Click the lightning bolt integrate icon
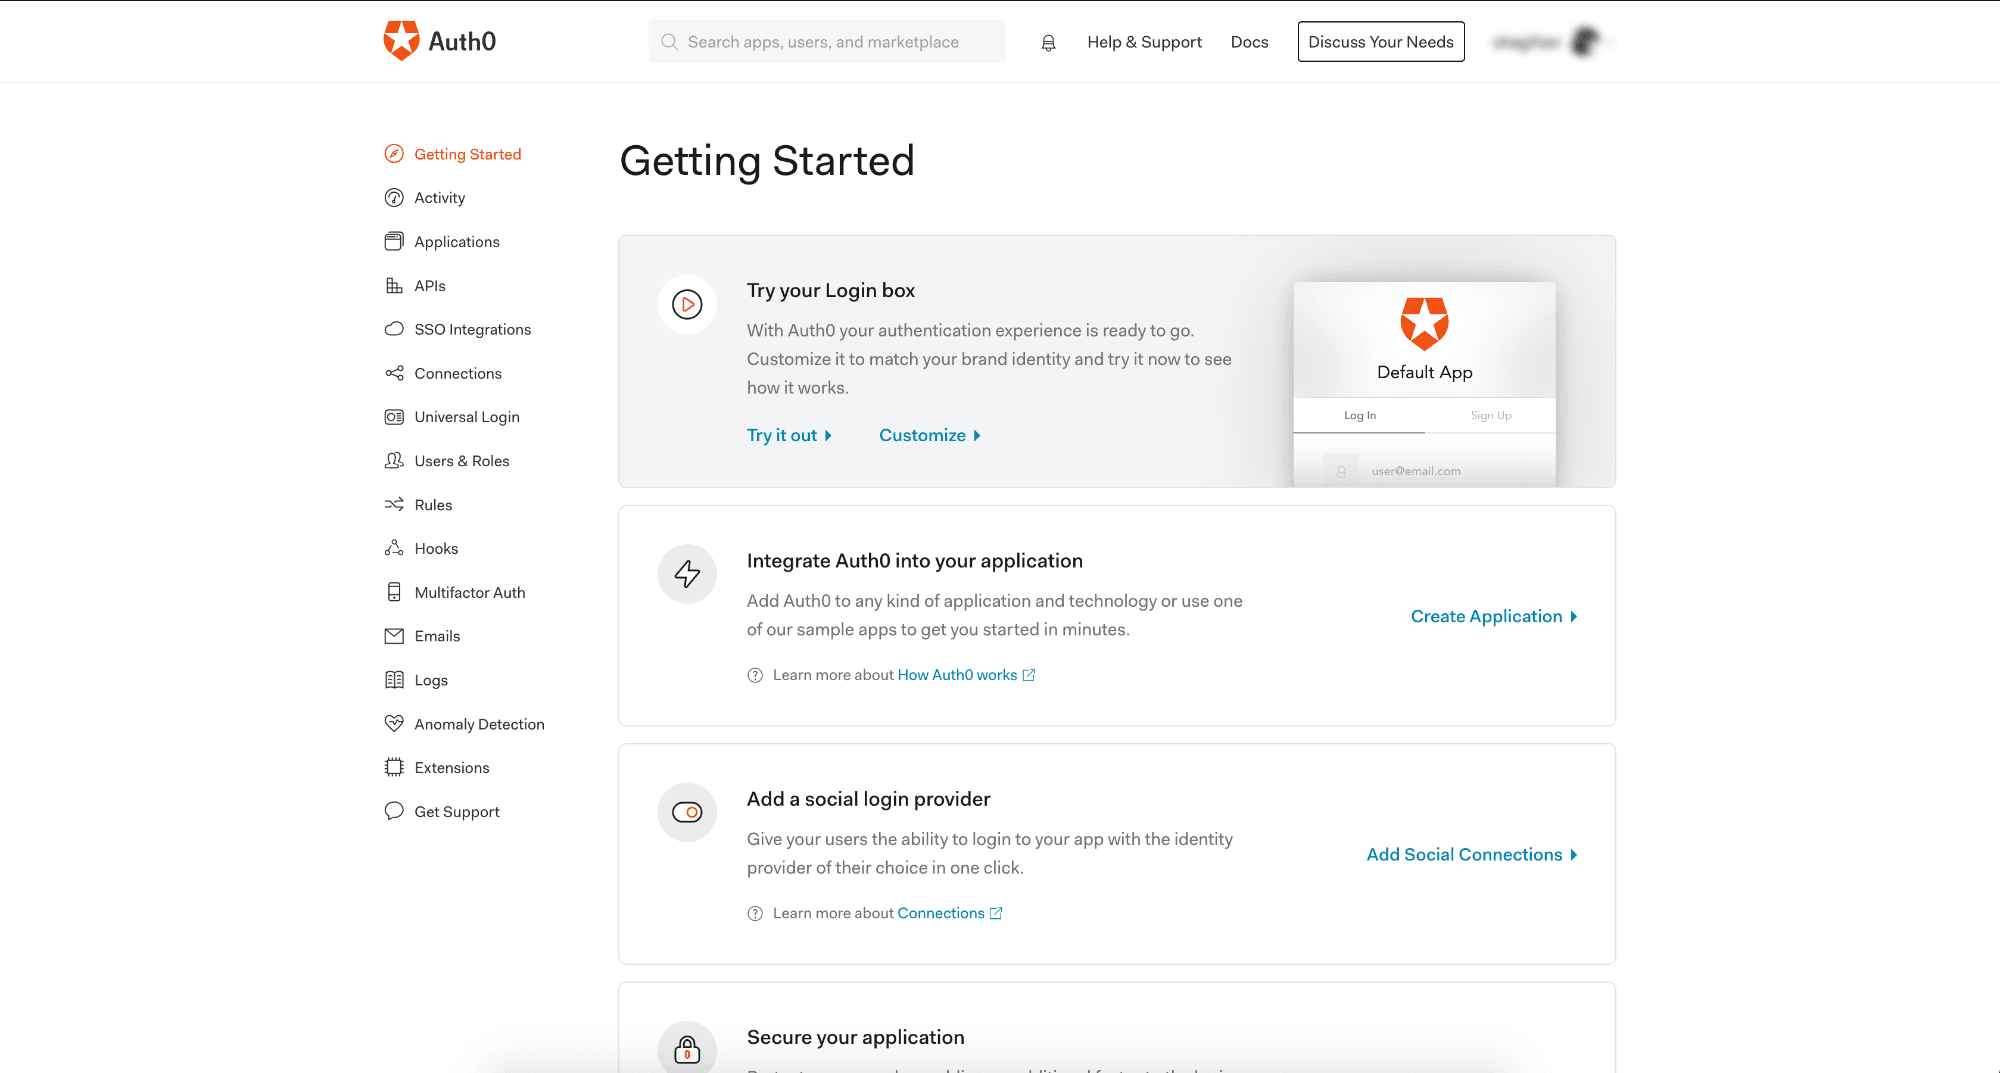Image resolution: width=2000 pixels, height=1073 pixels. coord(687,574)
